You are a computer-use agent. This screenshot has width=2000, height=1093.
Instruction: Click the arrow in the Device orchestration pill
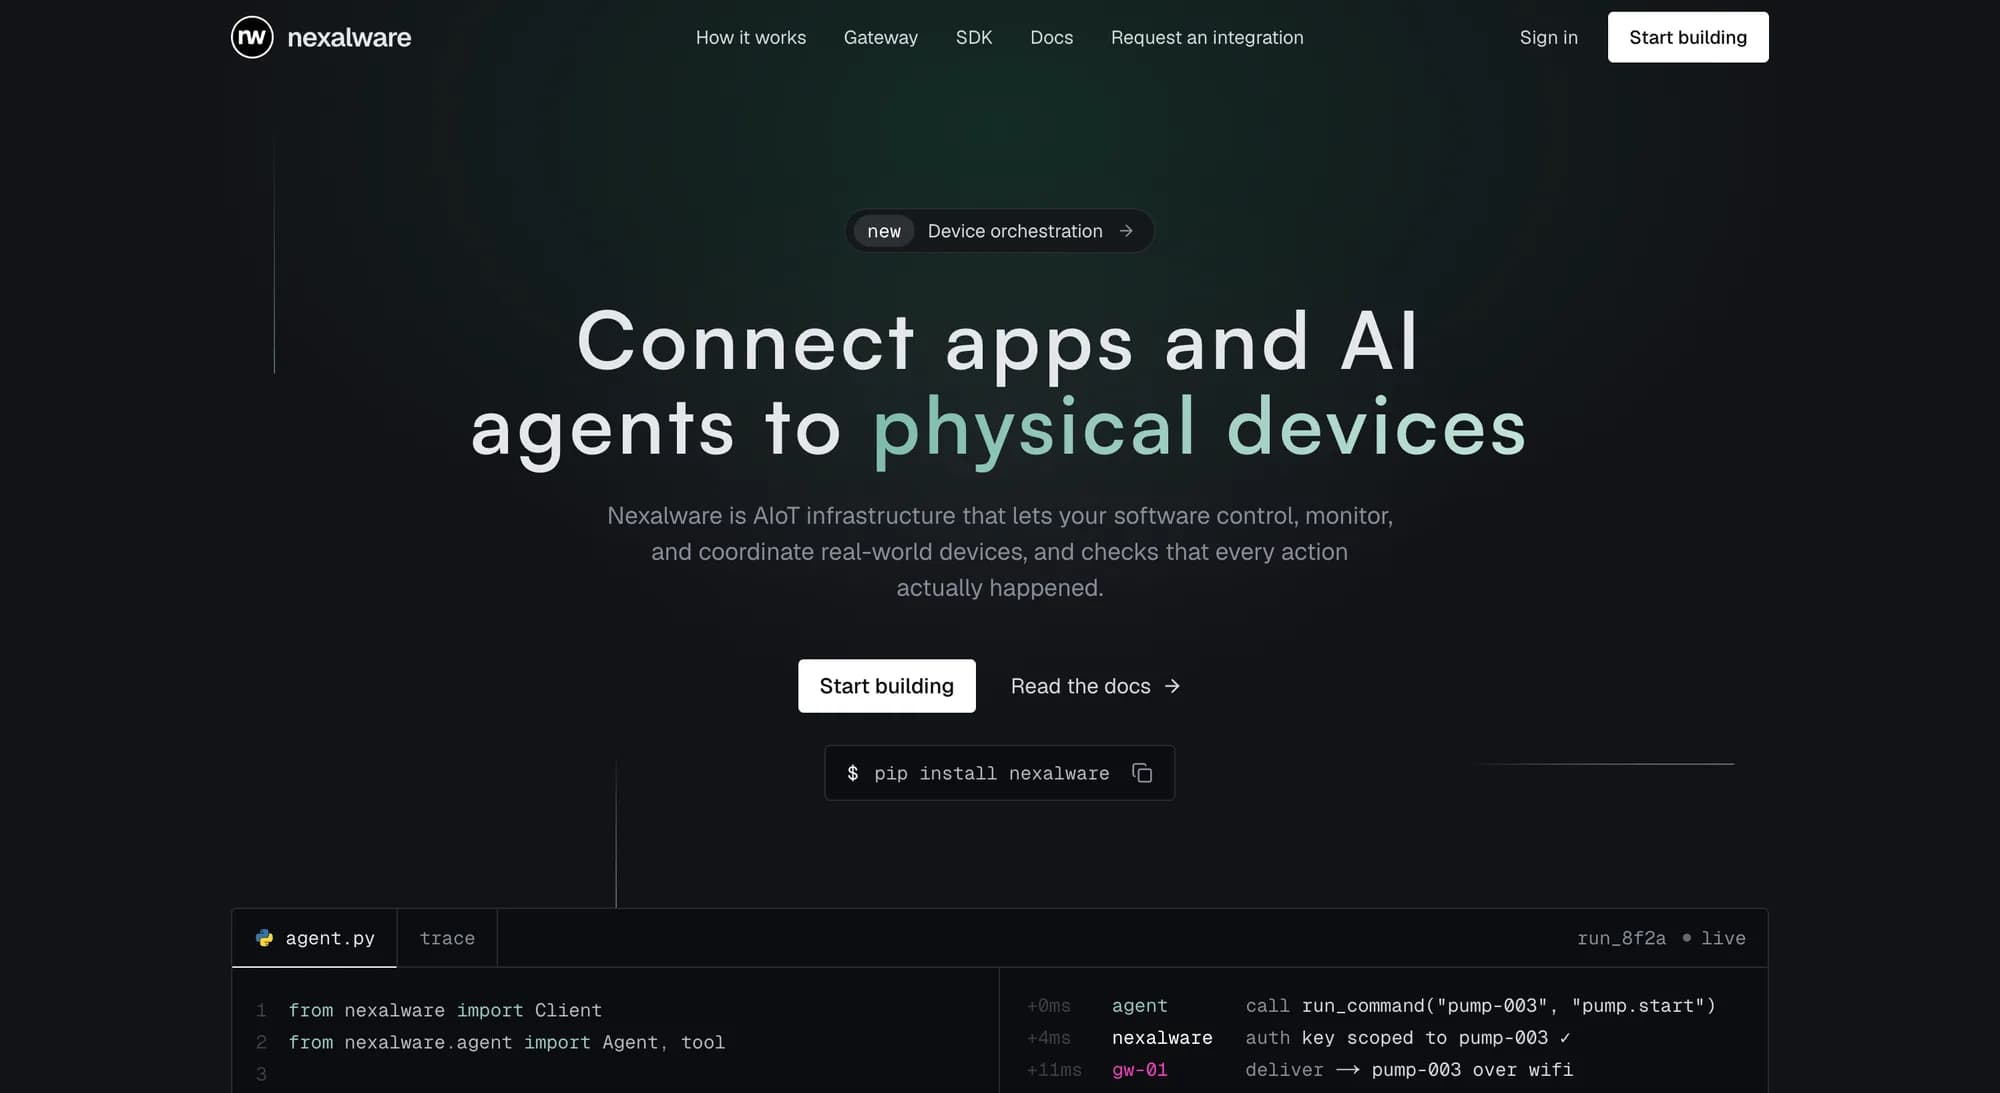(x=1126, y=231)
